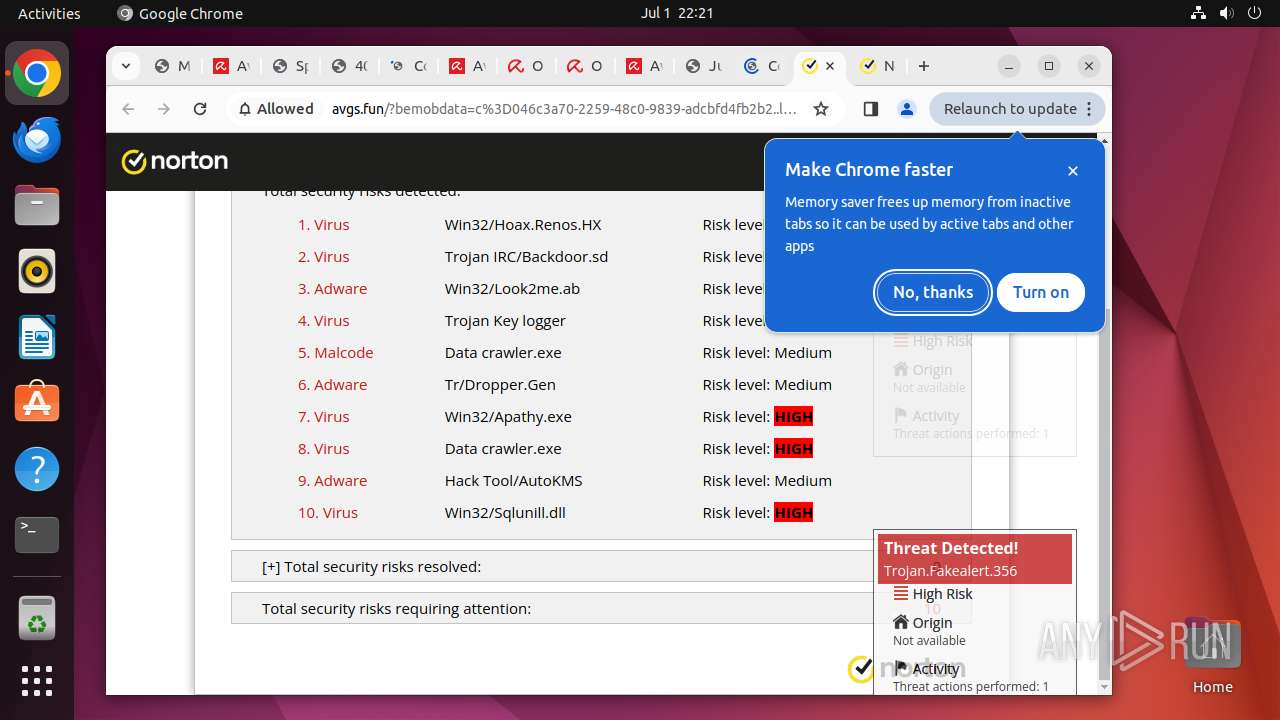Click Trojan.Fakealert.356 text in popup
This screenshot has width=1280, height=720.
click(x=950, y=571)
